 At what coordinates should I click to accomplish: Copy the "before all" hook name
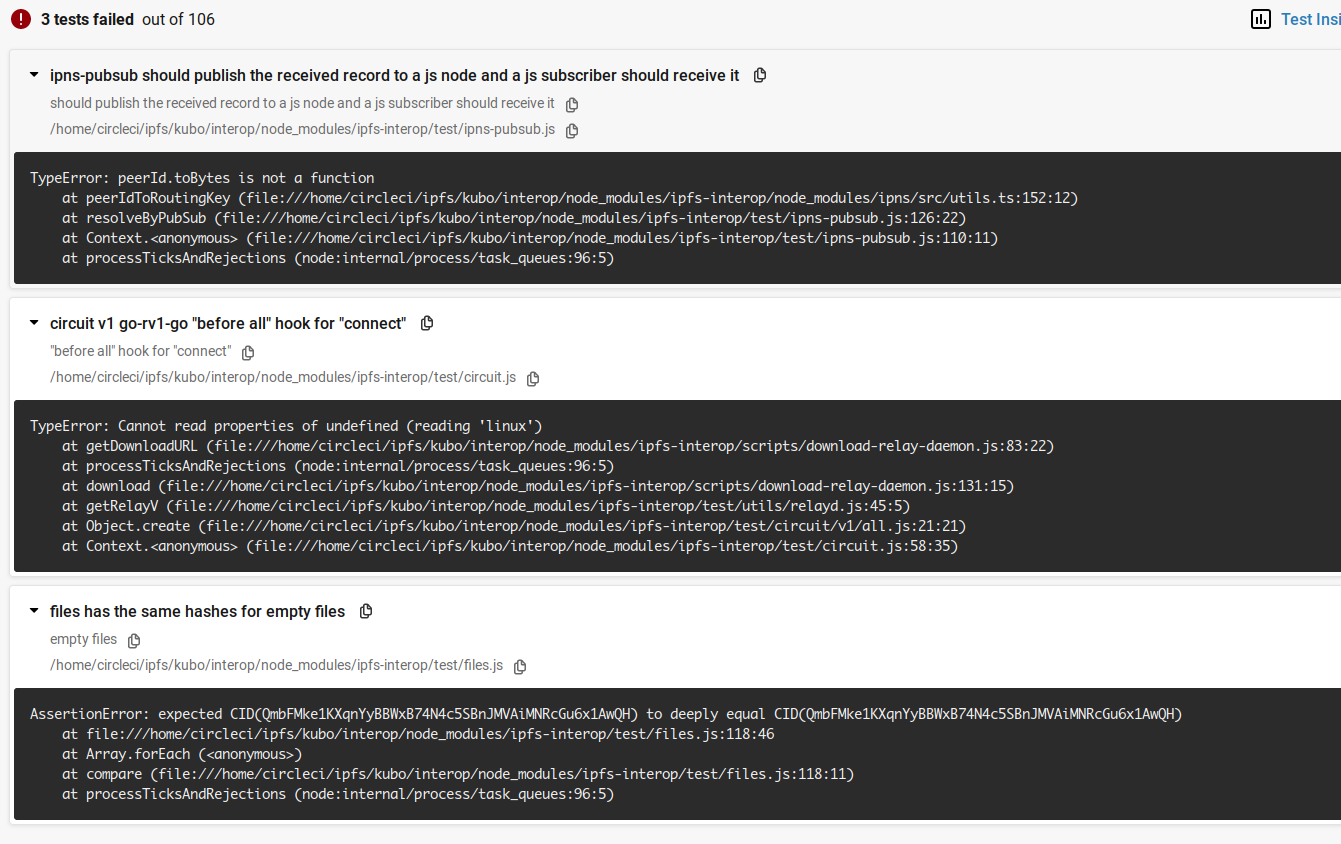pyautogui.click(x=248, y=352)
